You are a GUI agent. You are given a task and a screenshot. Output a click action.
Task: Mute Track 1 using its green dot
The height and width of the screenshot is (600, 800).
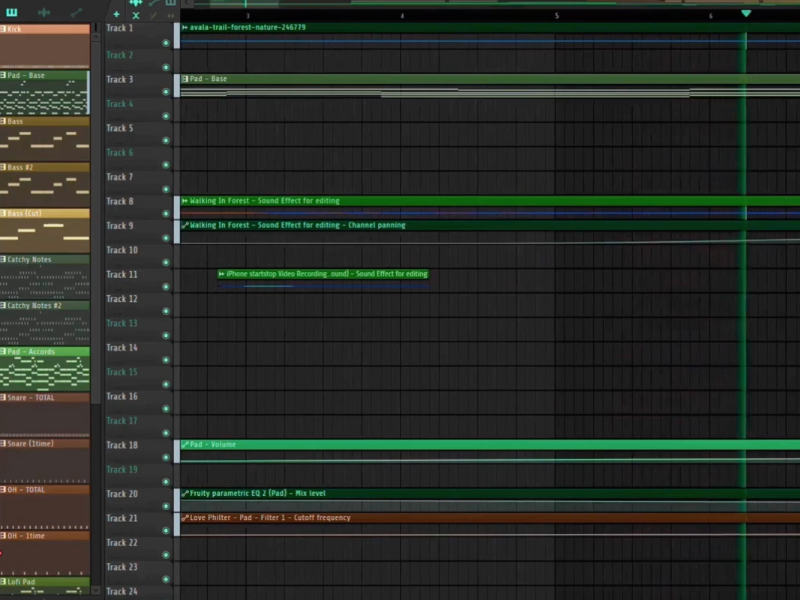pos(166,43)
